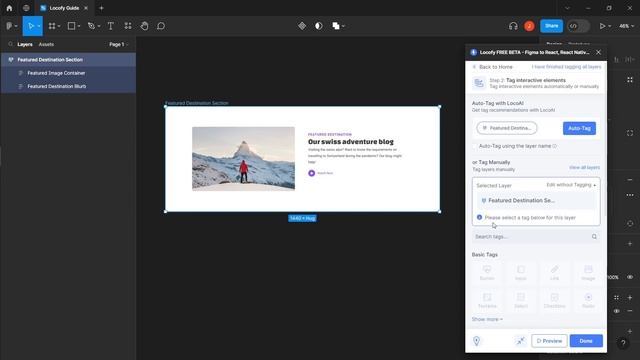This screenshot has height=360, width=640.
Task: Click Featured Destination Se... selected layer
Action: click(536, 200)
